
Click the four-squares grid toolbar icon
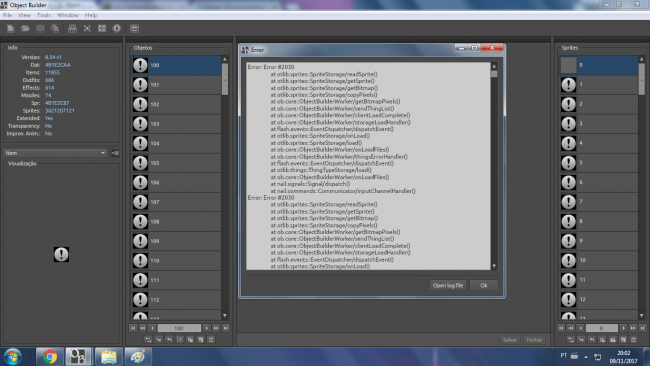(102, 28)
